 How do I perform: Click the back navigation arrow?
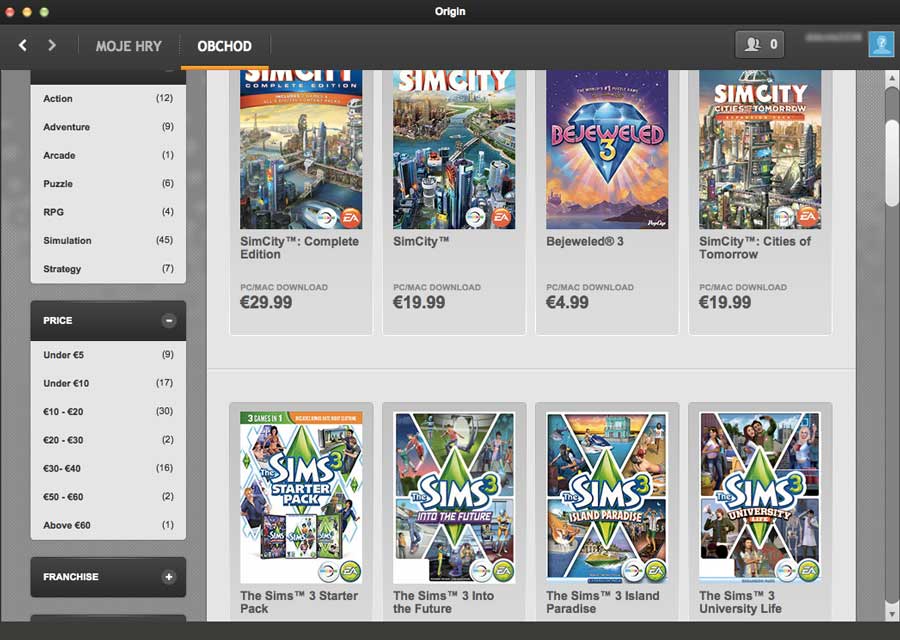point(23,45)
